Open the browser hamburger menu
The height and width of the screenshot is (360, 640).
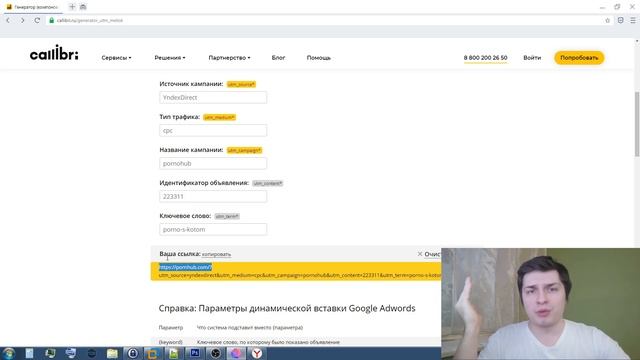click(x=633, y=20)
